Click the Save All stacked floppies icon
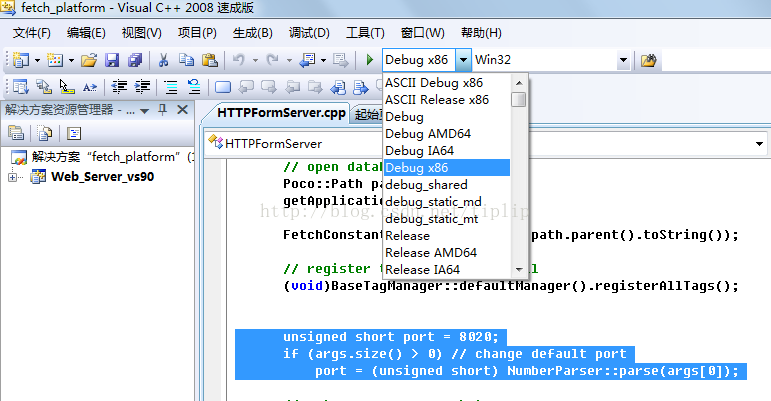Screen dimensions: 771x401 tap(135, 60)
